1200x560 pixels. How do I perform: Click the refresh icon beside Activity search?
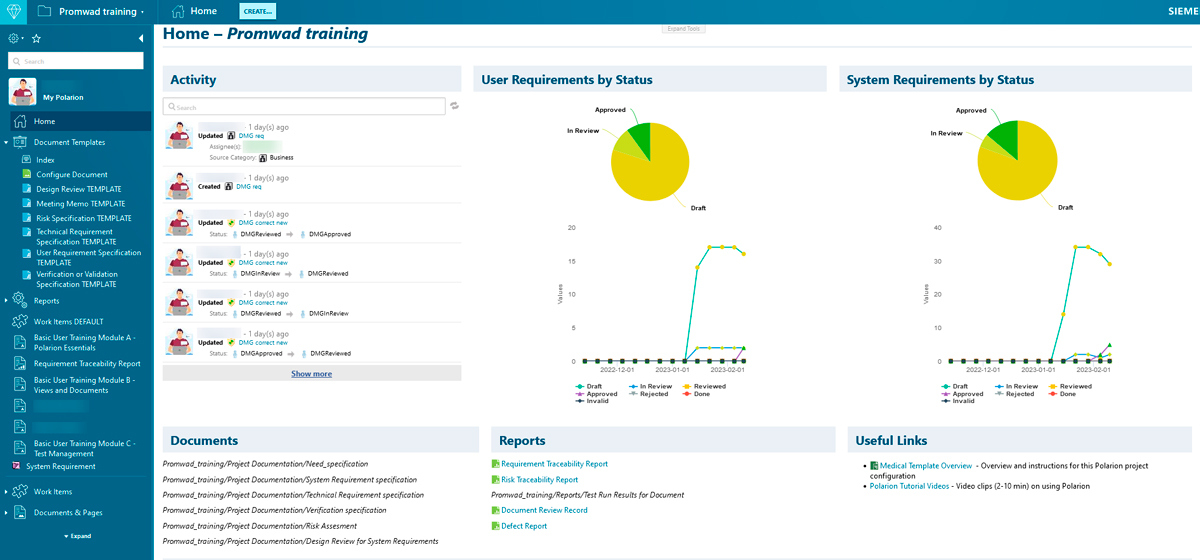455,106
